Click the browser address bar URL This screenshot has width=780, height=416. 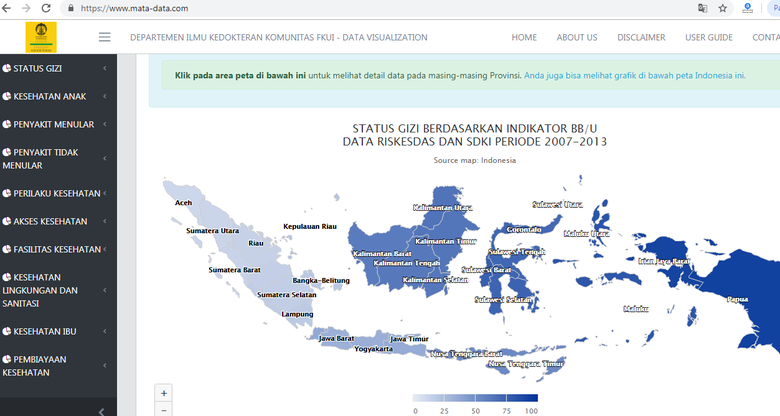(x=134, y=8)
